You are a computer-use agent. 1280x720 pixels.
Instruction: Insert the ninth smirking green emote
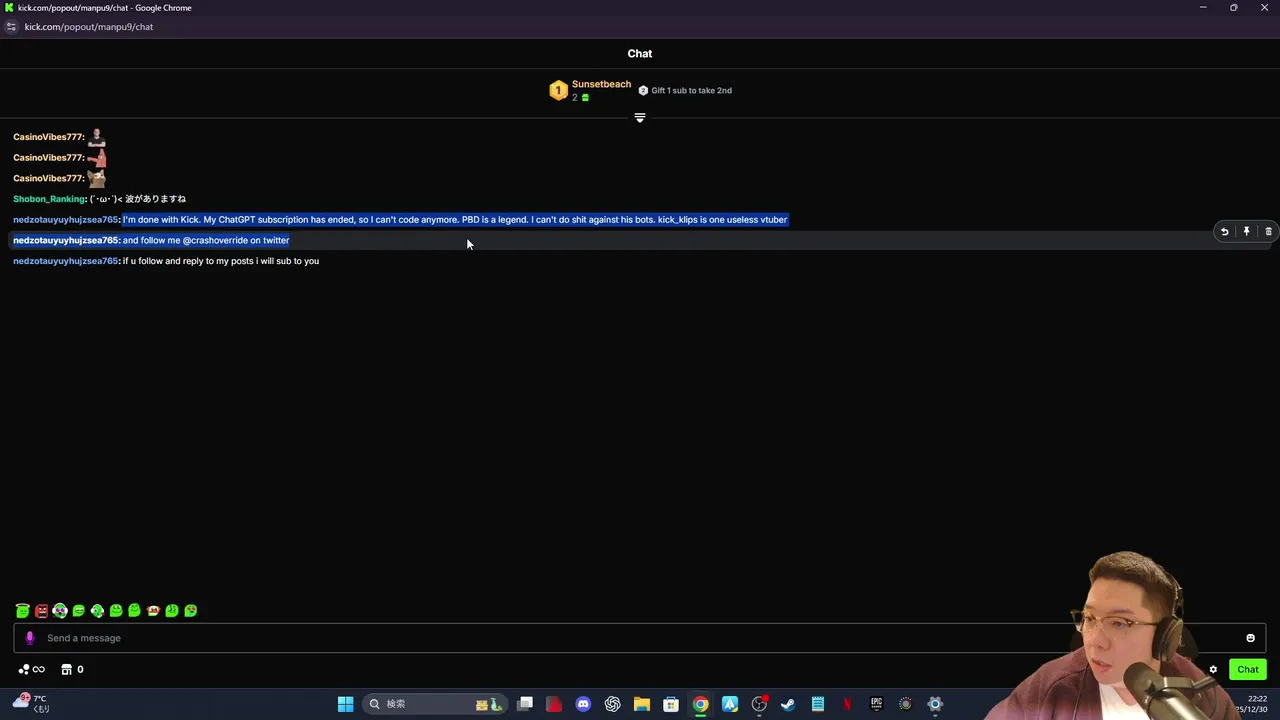(172, 610)
